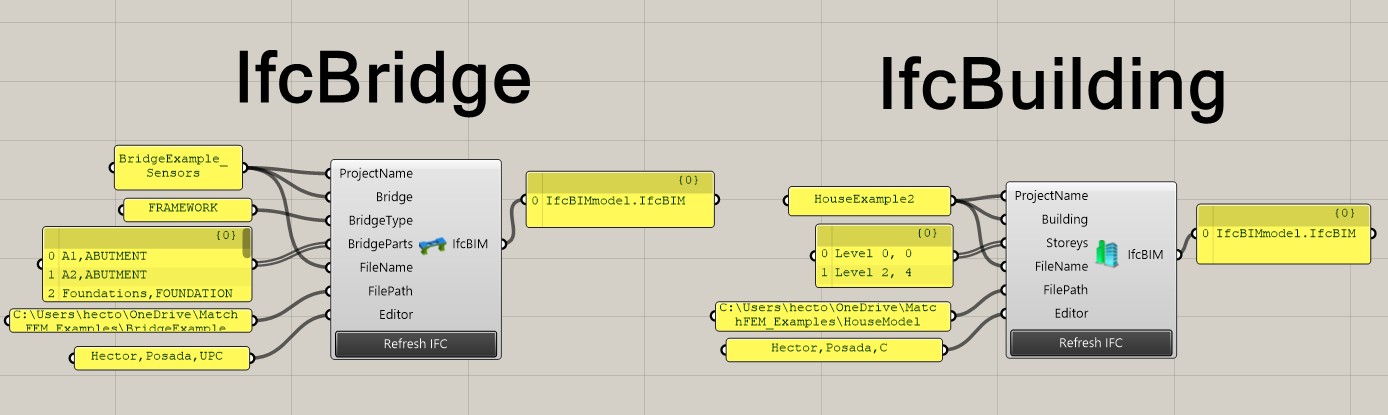Select the FRAMEWORK text panel
The image size is (1388, 415).
[x=184, y=209]
